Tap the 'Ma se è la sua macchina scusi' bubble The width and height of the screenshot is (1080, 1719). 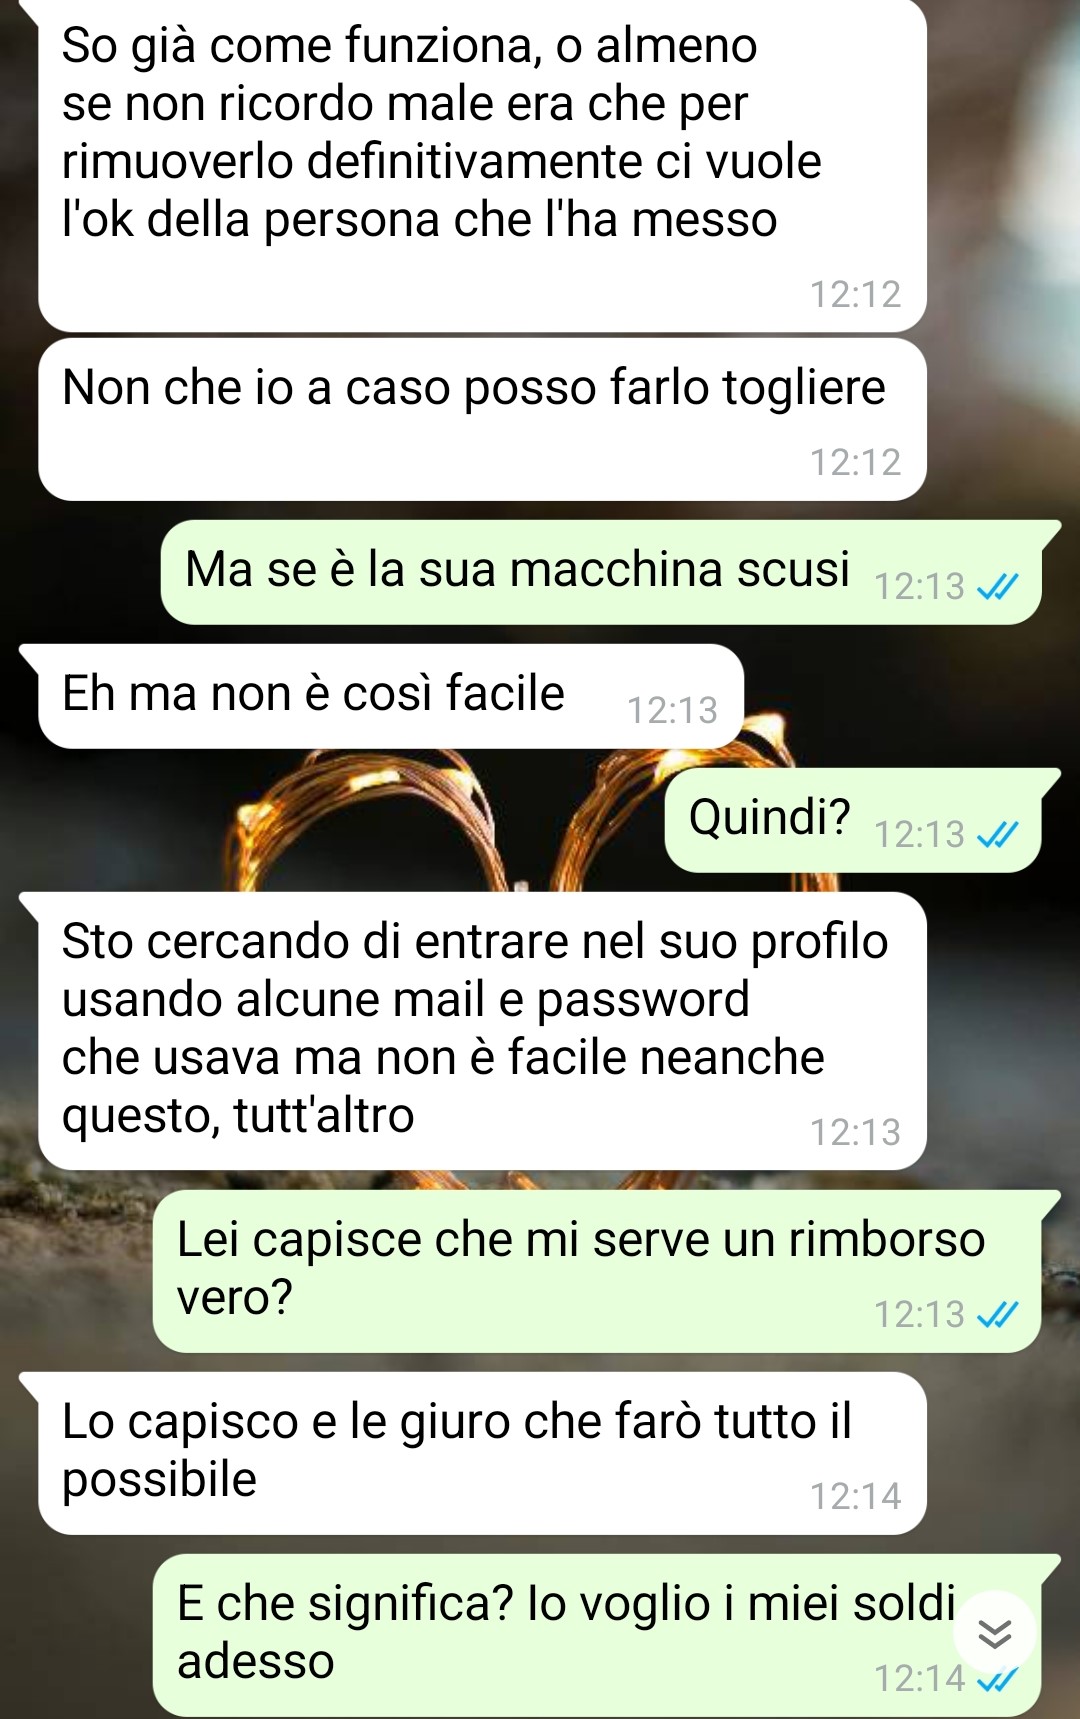pyautogui.click(x=601, y=572)
